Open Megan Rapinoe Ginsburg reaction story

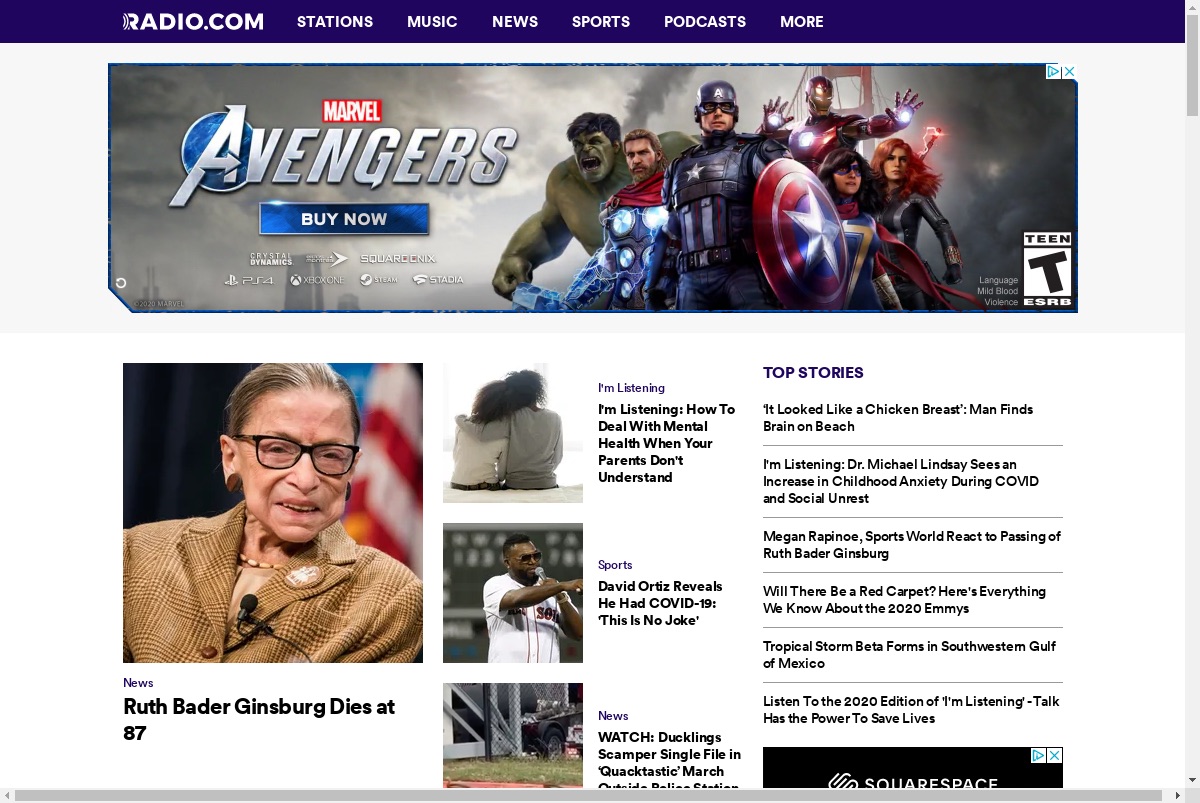tap(912, 544)
